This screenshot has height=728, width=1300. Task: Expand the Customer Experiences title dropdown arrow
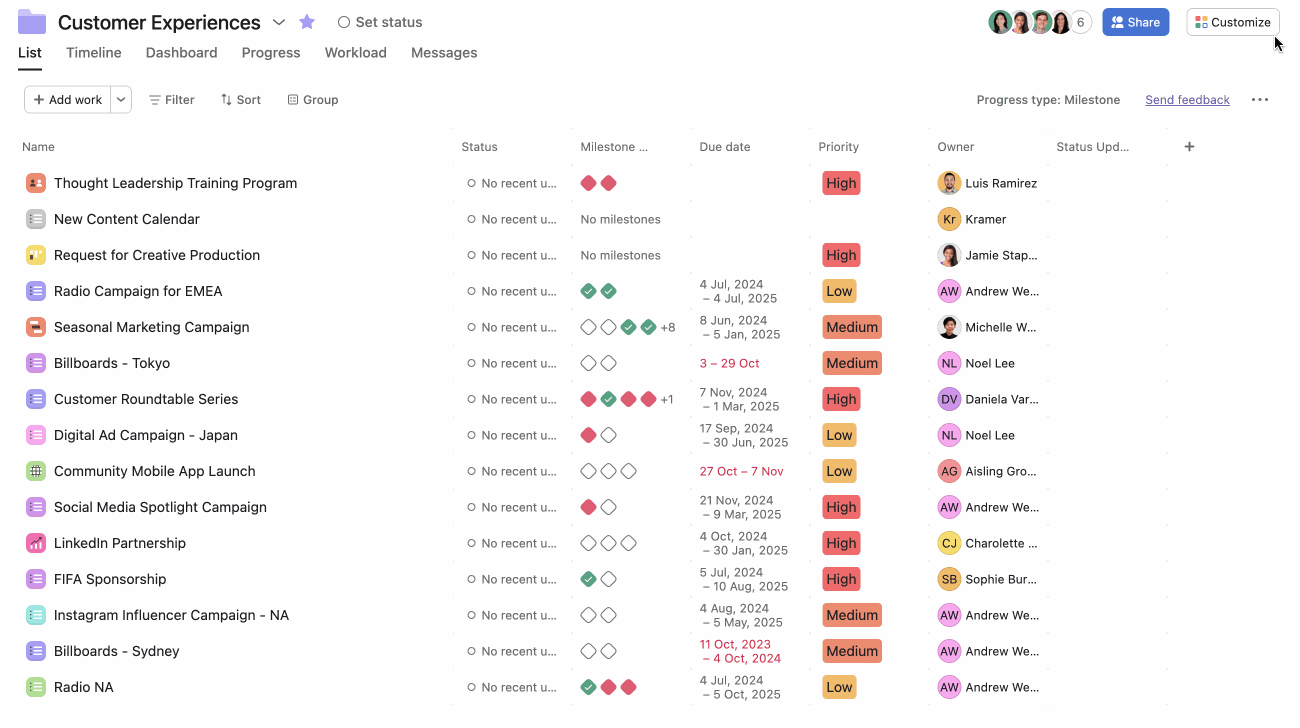click(x=279, y=22)
